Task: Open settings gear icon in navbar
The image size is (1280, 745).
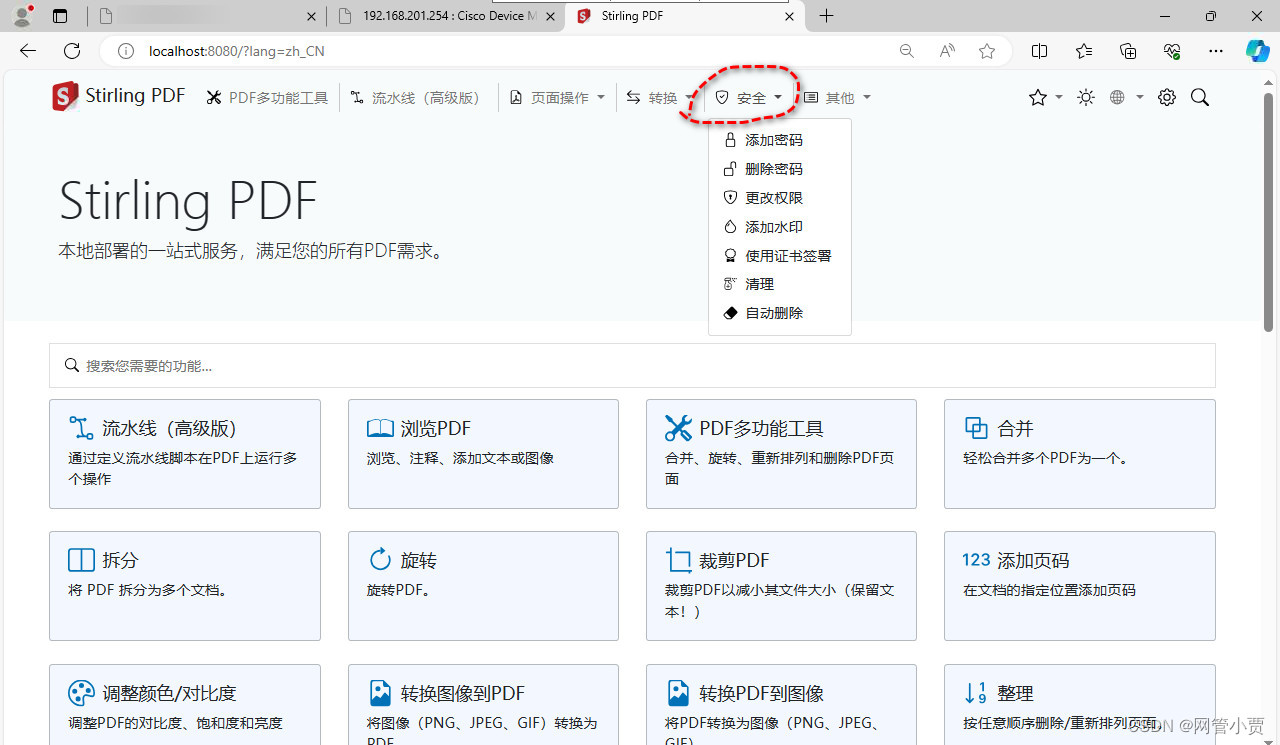Action: click(x=1166, y=97)
